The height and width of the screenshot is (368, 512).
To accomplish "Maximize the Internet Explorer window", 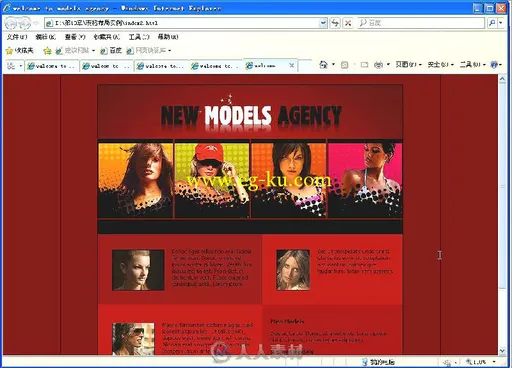I will click(x=489, y=8).
